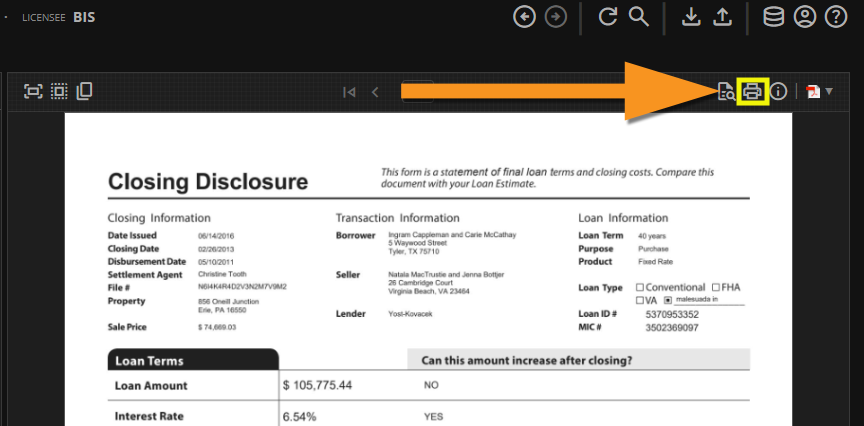
Task: Click the back navigation arrow icon
Action: click(524, 17)
